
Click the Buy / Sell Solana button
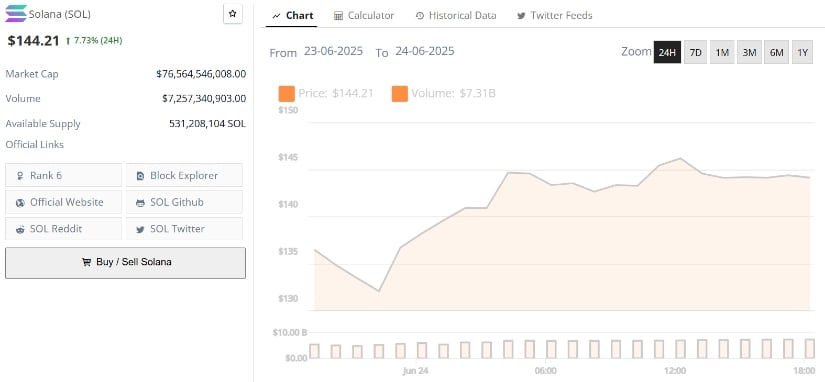pos(125,263)
